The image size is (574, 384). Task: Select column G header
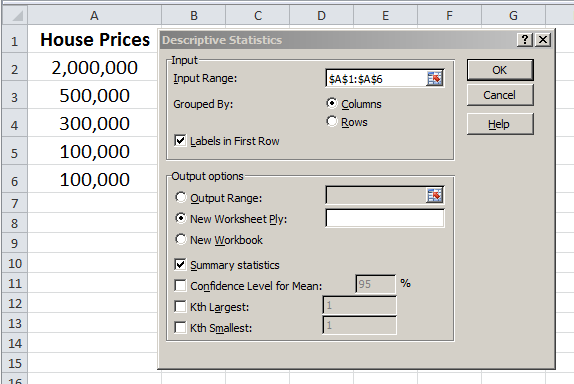[514, 16]
